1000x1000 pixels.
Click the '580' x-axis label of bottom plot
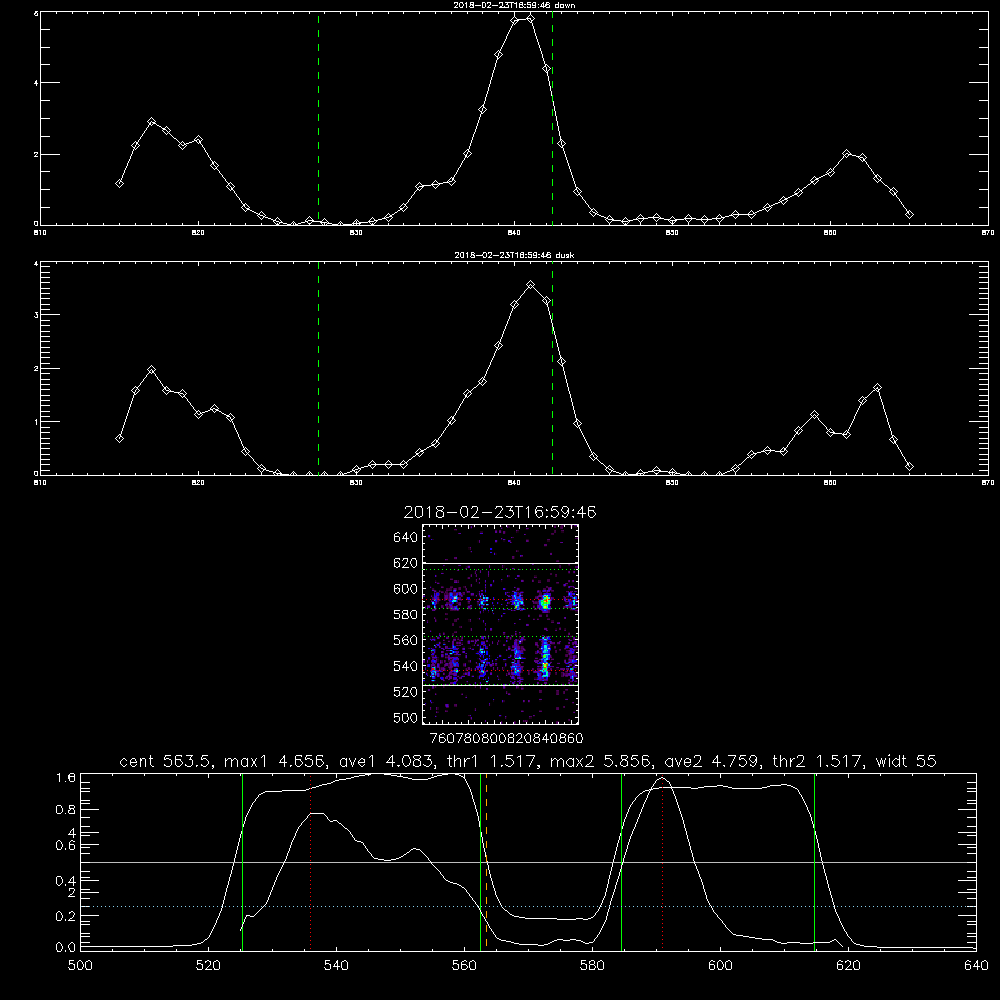(x=592, y=966)
